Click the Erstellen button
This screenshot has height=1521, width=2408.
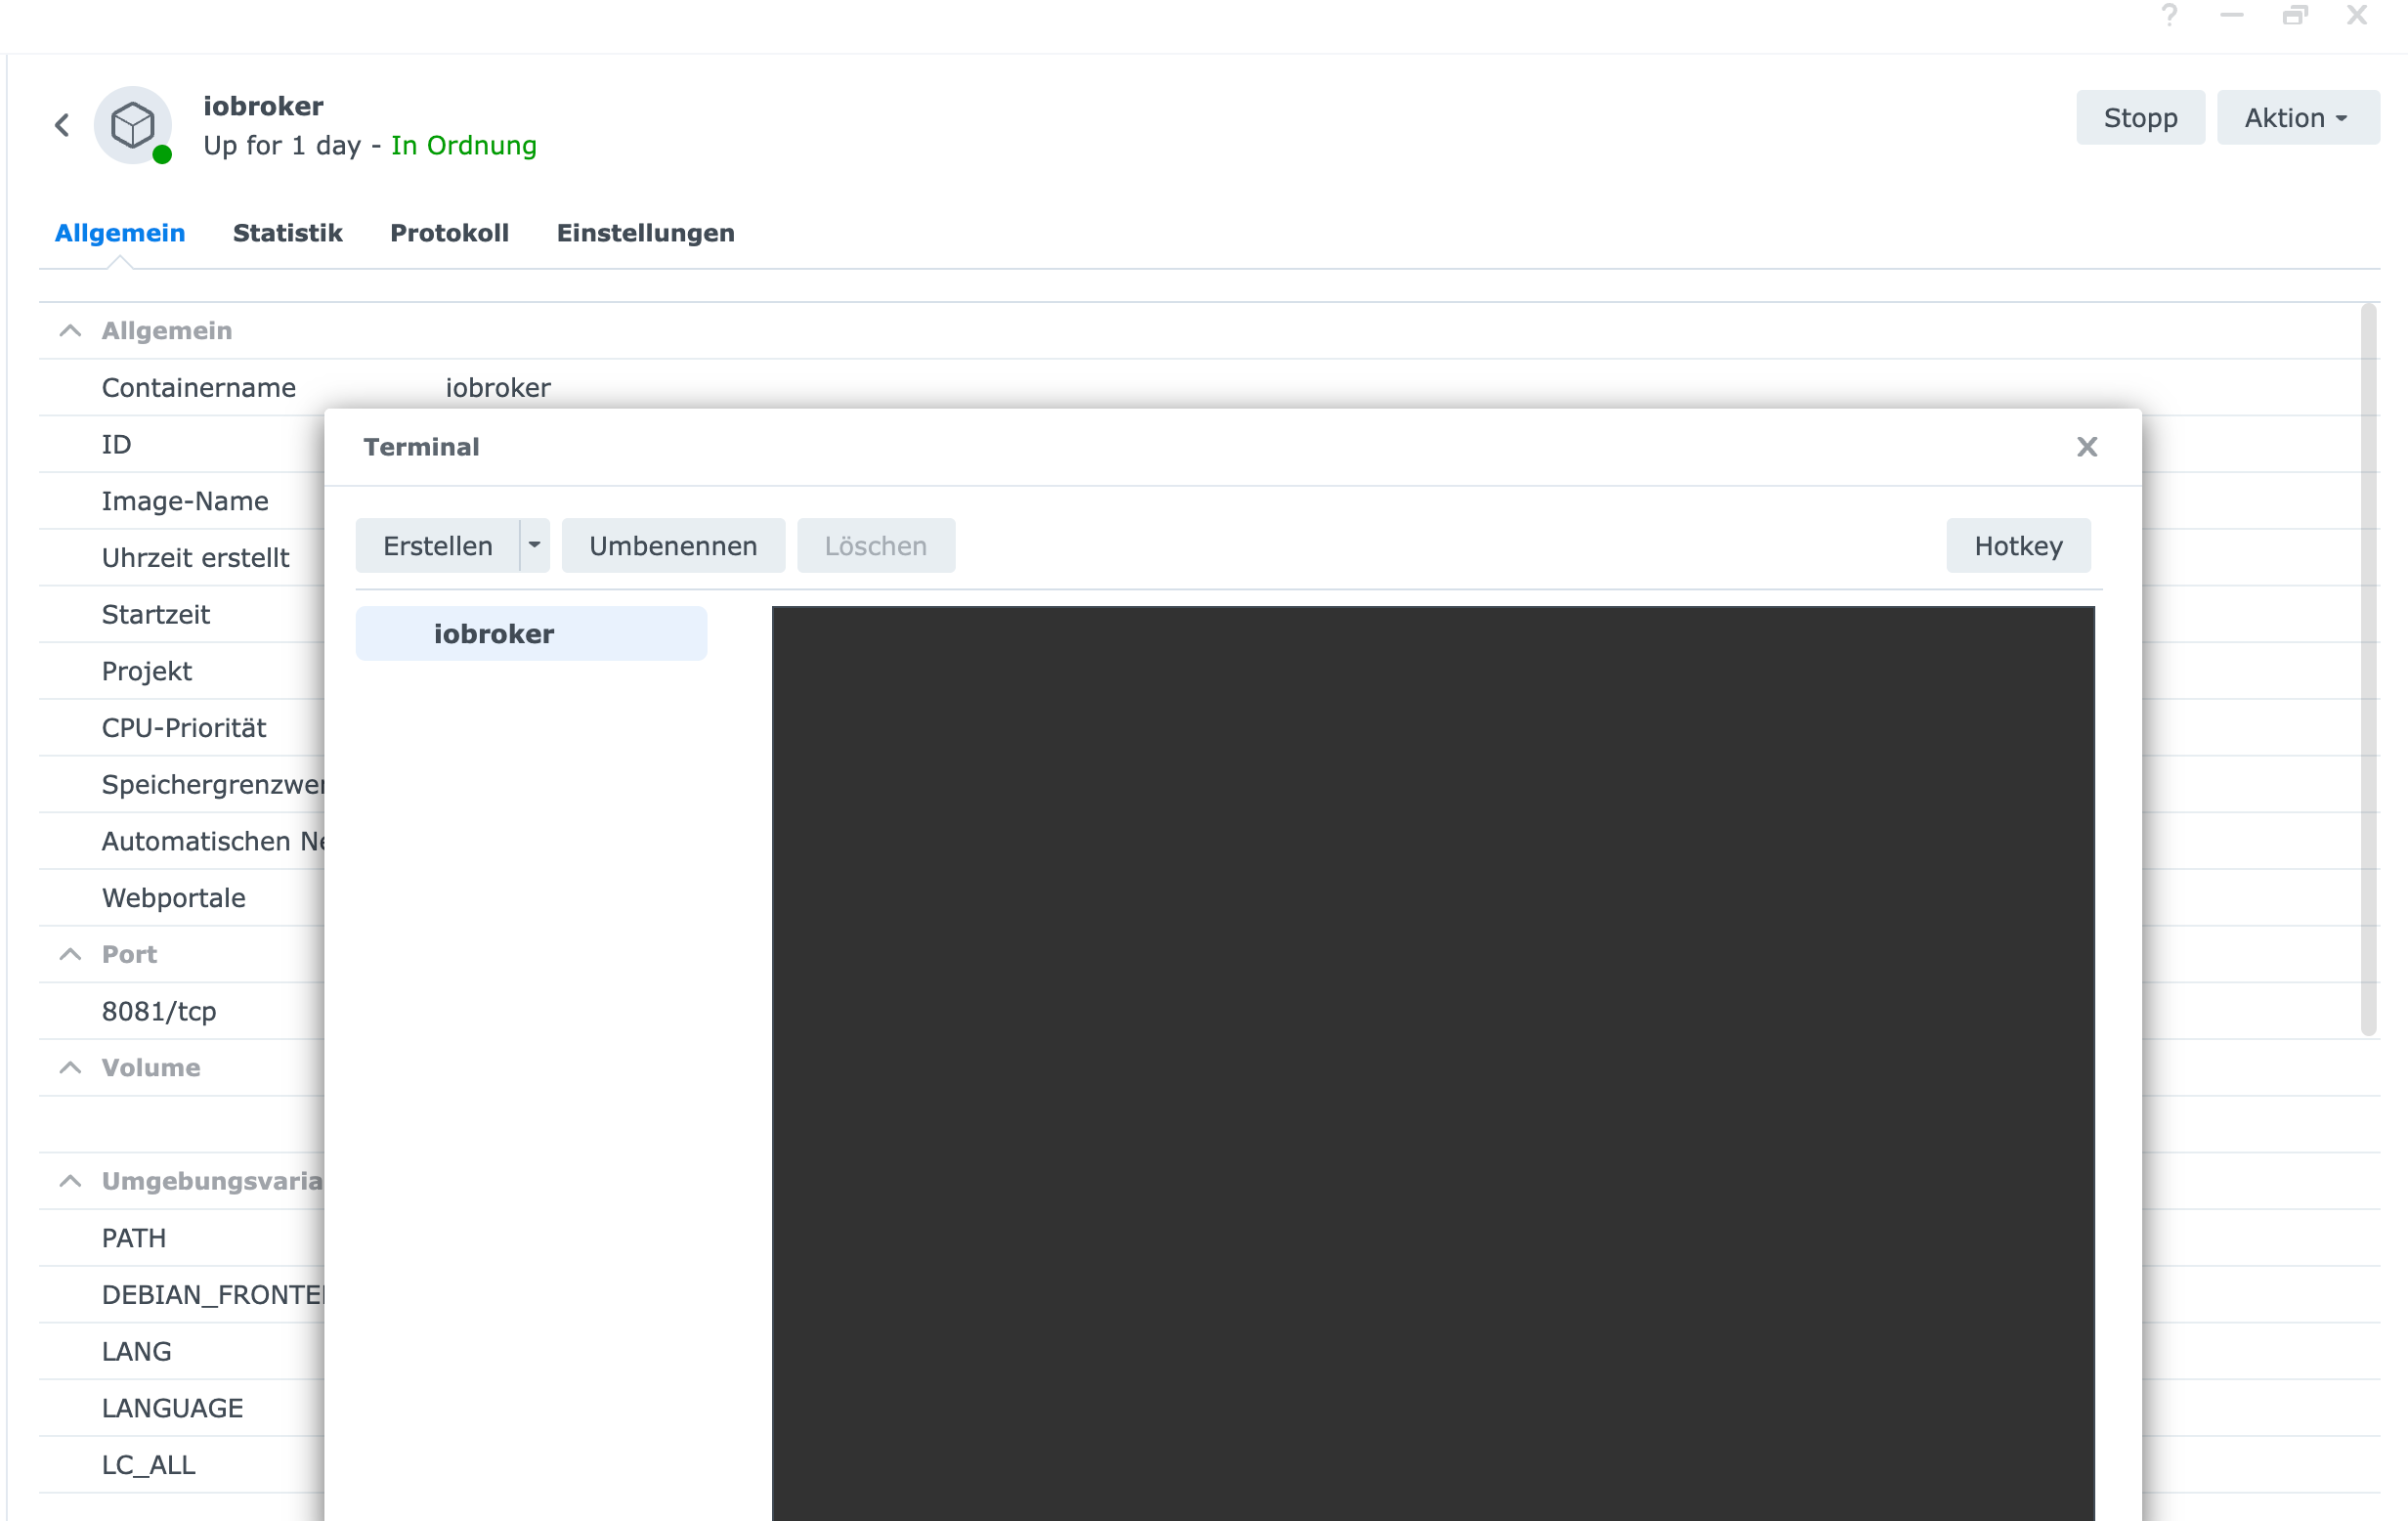(x=438, y=546)
